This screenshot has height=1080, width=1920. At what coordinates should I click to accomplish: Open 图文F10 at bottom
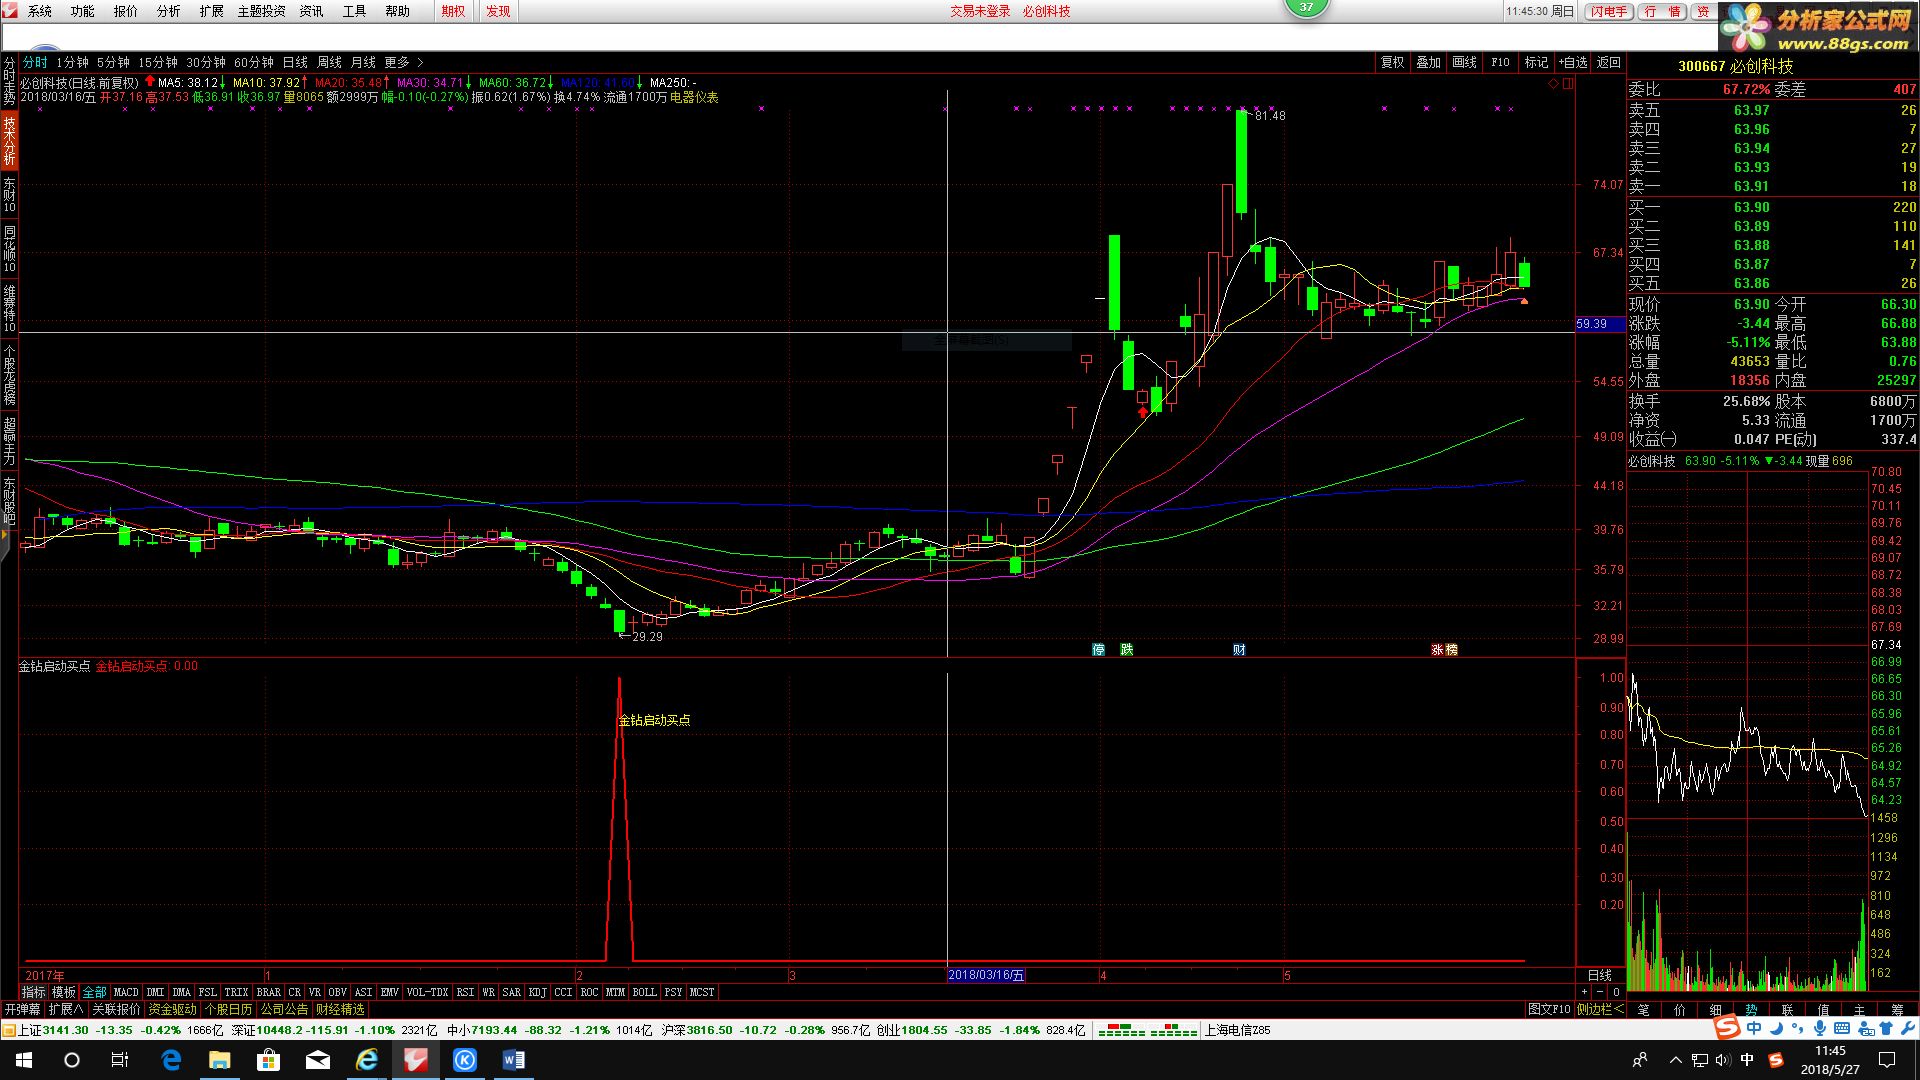[1549, 1009]
